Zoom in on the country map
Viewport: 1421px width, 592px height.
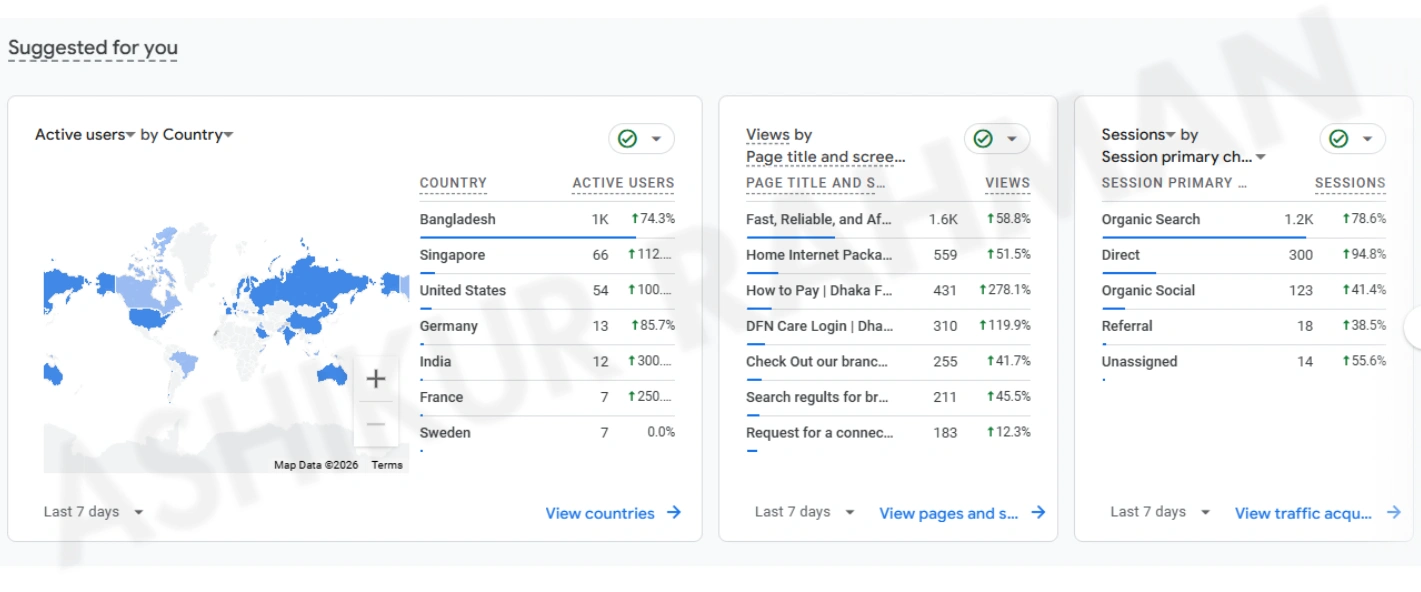(x=376, y=379)
